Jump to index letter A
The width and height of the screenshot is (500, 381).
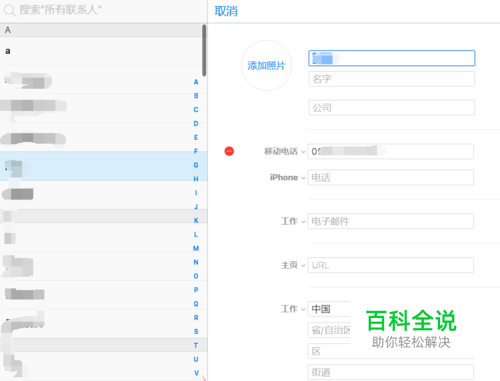196,82
